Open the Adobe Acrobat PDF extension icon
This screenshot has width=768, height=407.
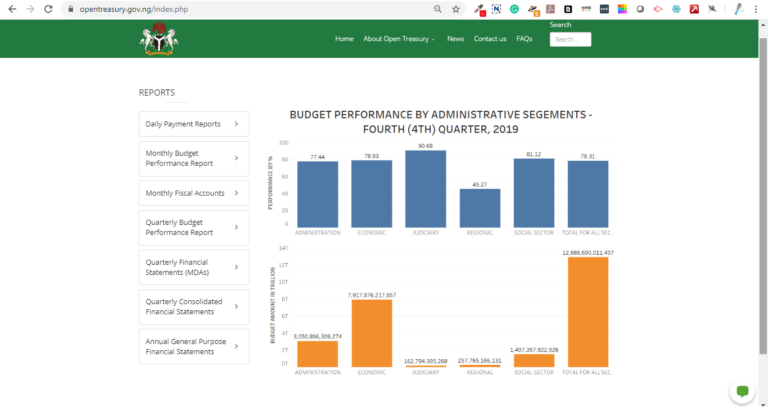point(551,9)
